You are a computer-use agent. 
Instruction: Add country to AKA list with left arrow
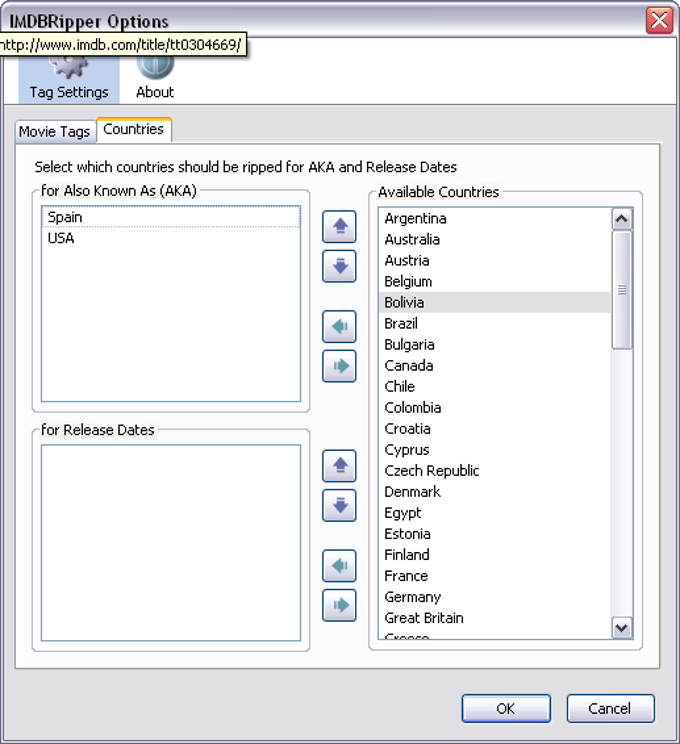tap(340, 327)
